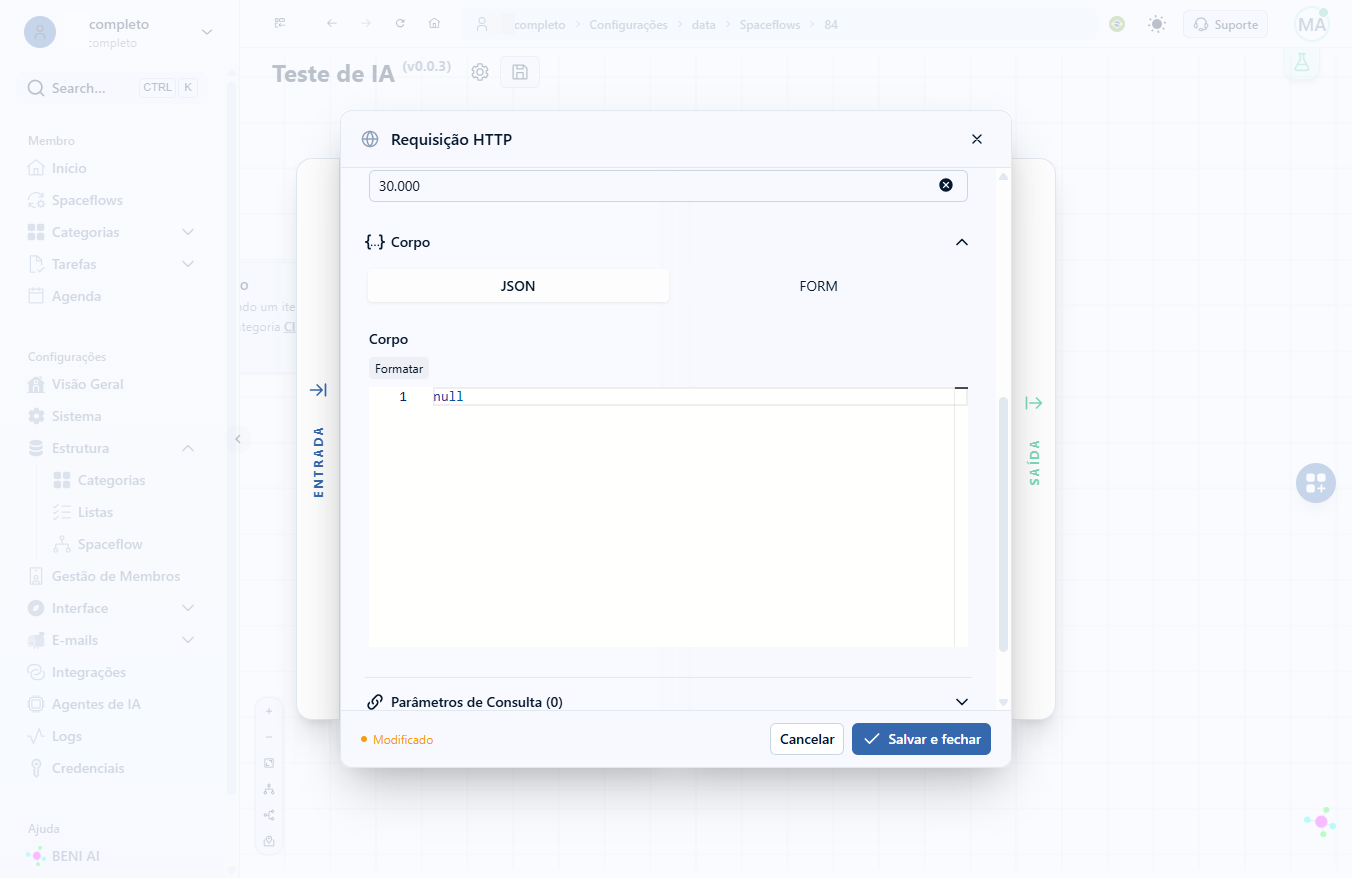The image size is (1352, 878).
Task: Expand Parâmetros de Consulta section
Action: click(962, 702)
